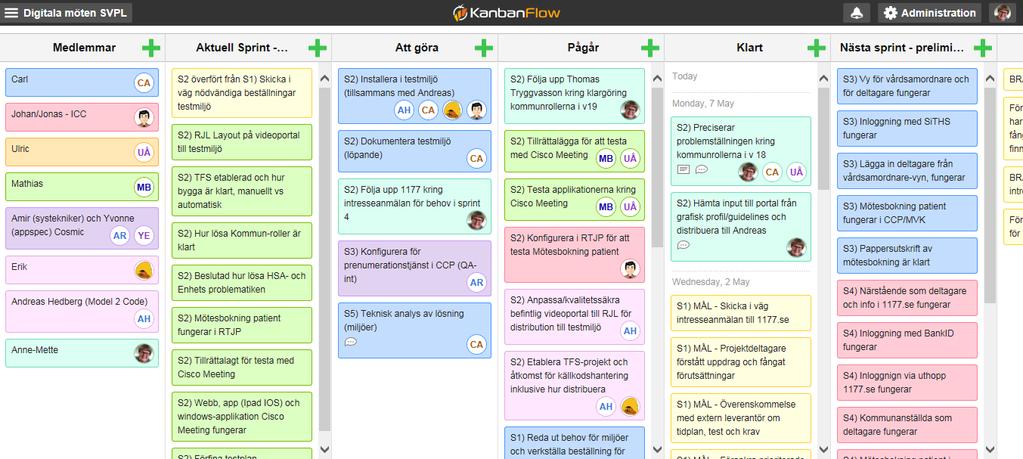Click scroll down arrow in the Pågår column
Image resolution: width=1023 pixels, height=459 pixels.
tap(657, 450)
